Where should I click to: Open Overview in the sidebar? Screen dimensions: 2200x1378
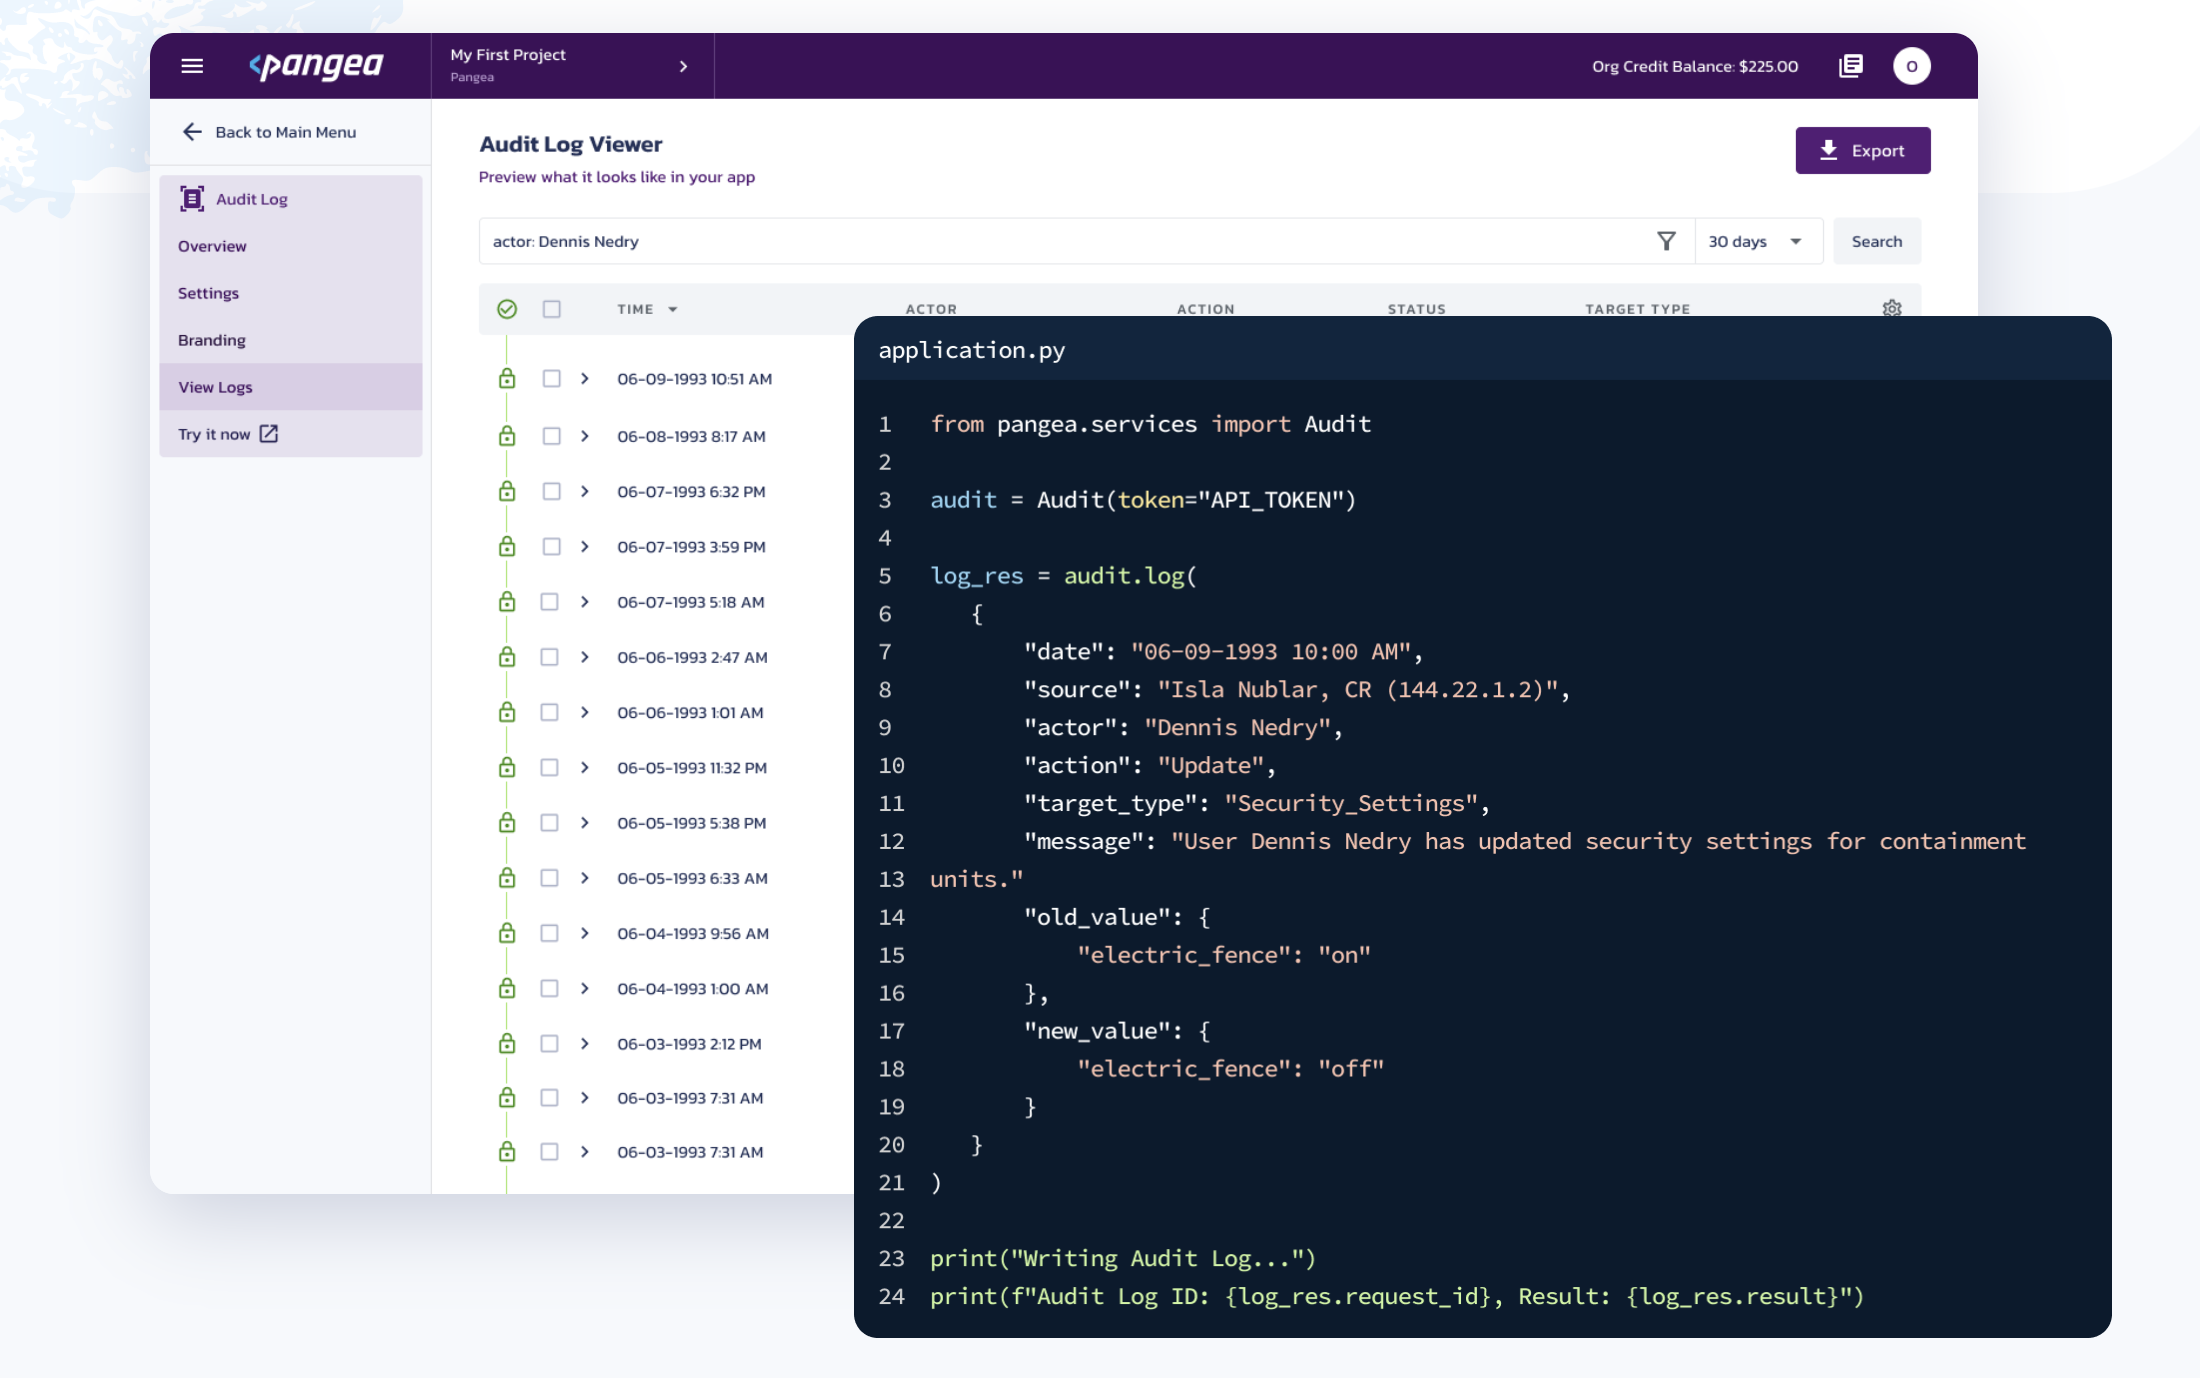pyautogui.click(x=290, y=246)
